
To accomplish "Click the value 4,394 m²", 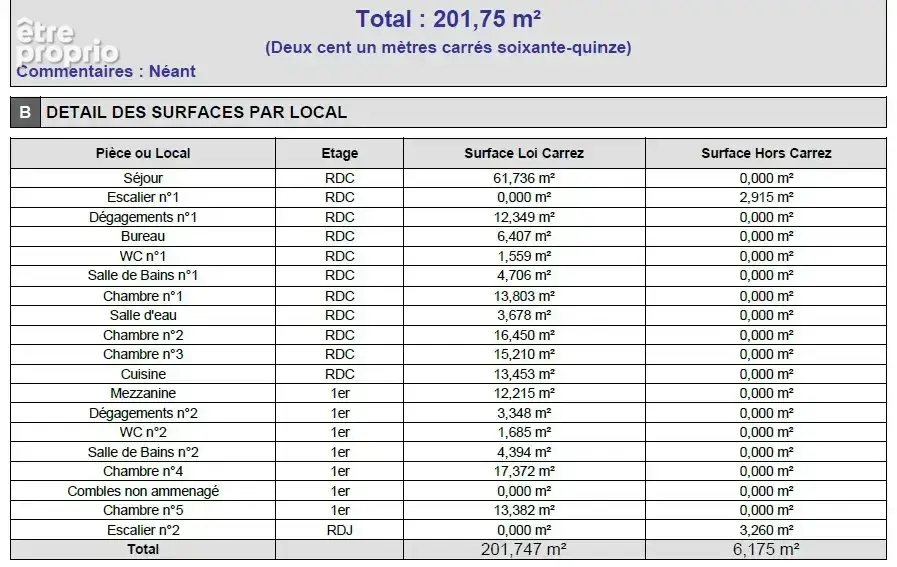I will point(524,453).
